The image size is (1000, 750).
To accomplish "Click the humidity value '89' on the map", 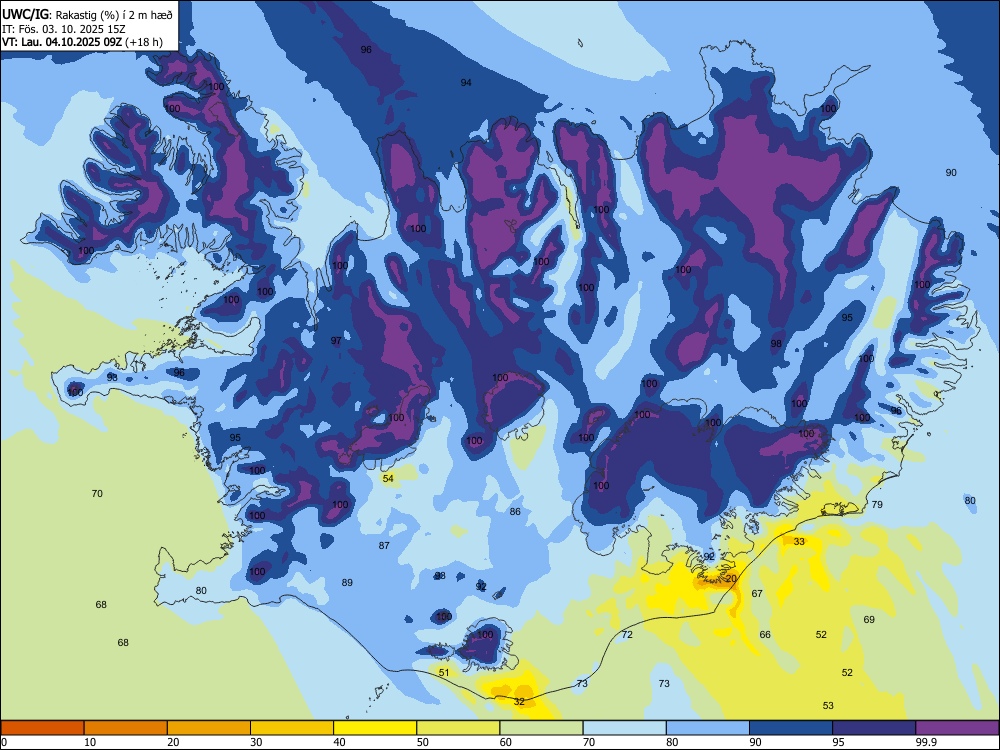I will coord(347,582).
